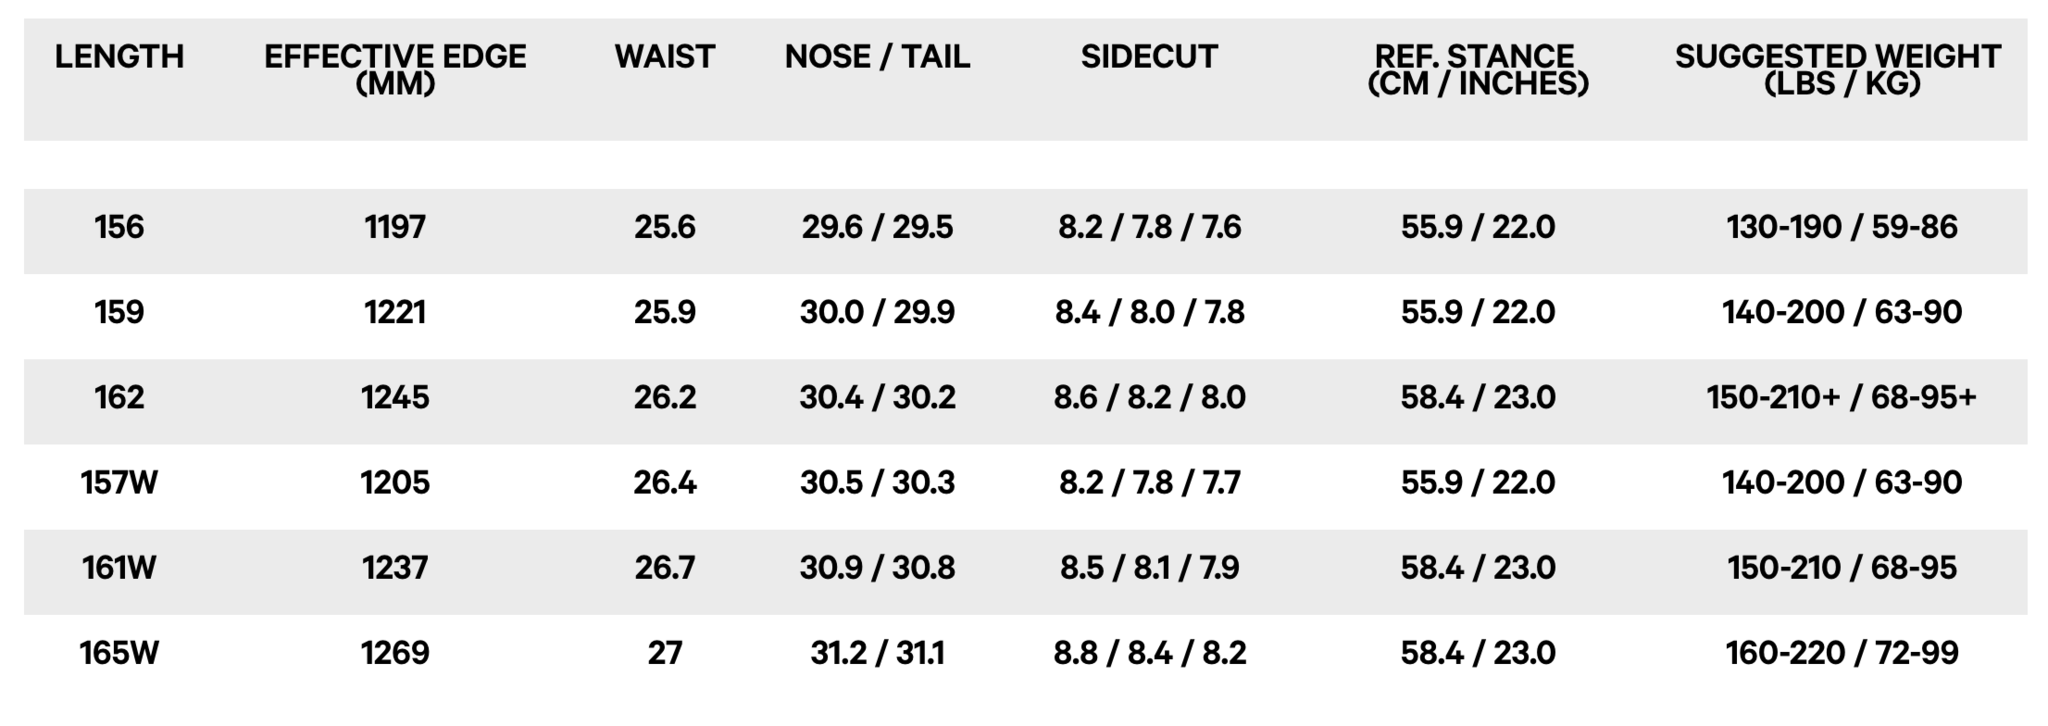Select the 161W length cell
Screen dimensions: 2048x726
coord(119,567)
